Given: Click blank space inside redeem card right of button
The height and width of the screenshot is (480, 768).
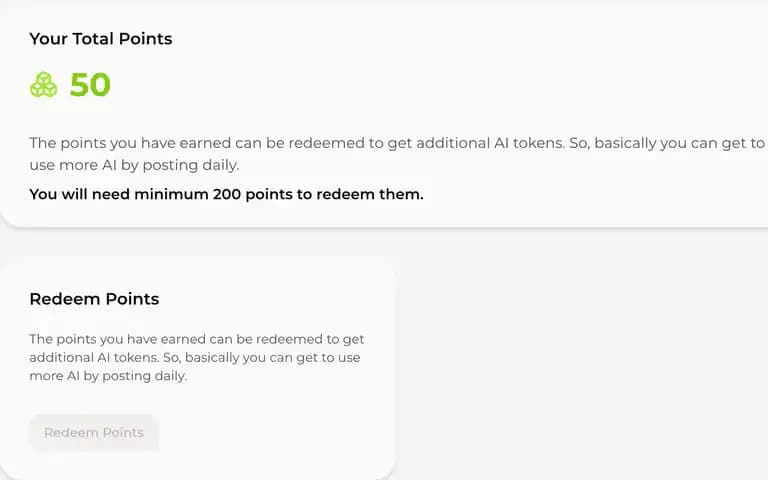Looking at the screenshot, I should 274,432.
